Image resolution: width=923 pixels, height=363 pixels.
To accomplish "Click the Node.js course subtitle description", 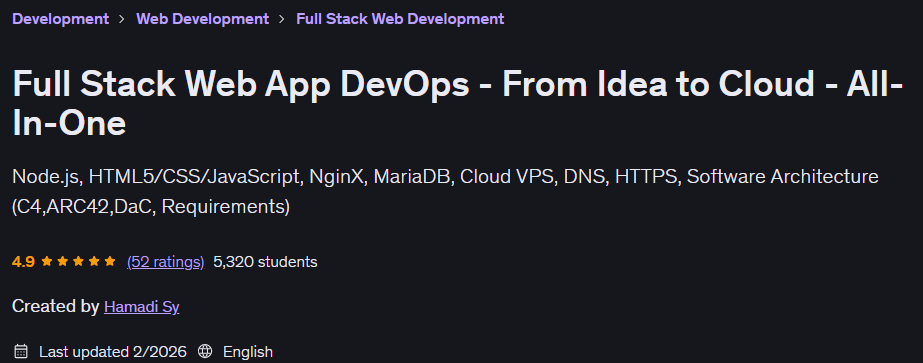I will (x=446, y=192).
